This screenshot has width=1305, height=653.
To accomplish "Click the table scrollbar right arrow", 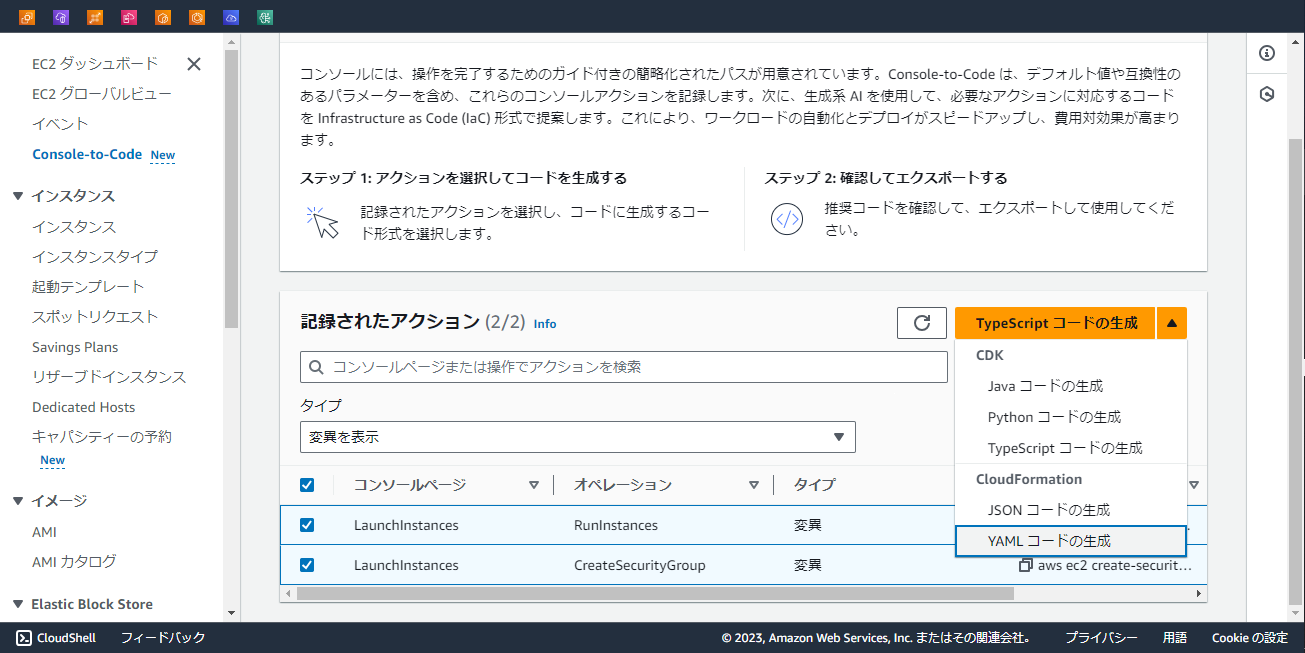I will click(x=1200, y=593).
